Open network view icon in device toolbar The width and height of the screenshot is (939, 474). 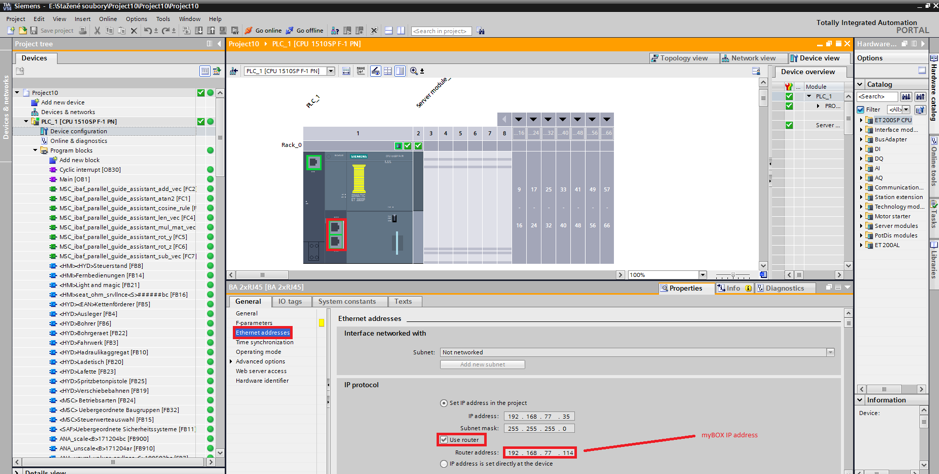click(234, 71)
